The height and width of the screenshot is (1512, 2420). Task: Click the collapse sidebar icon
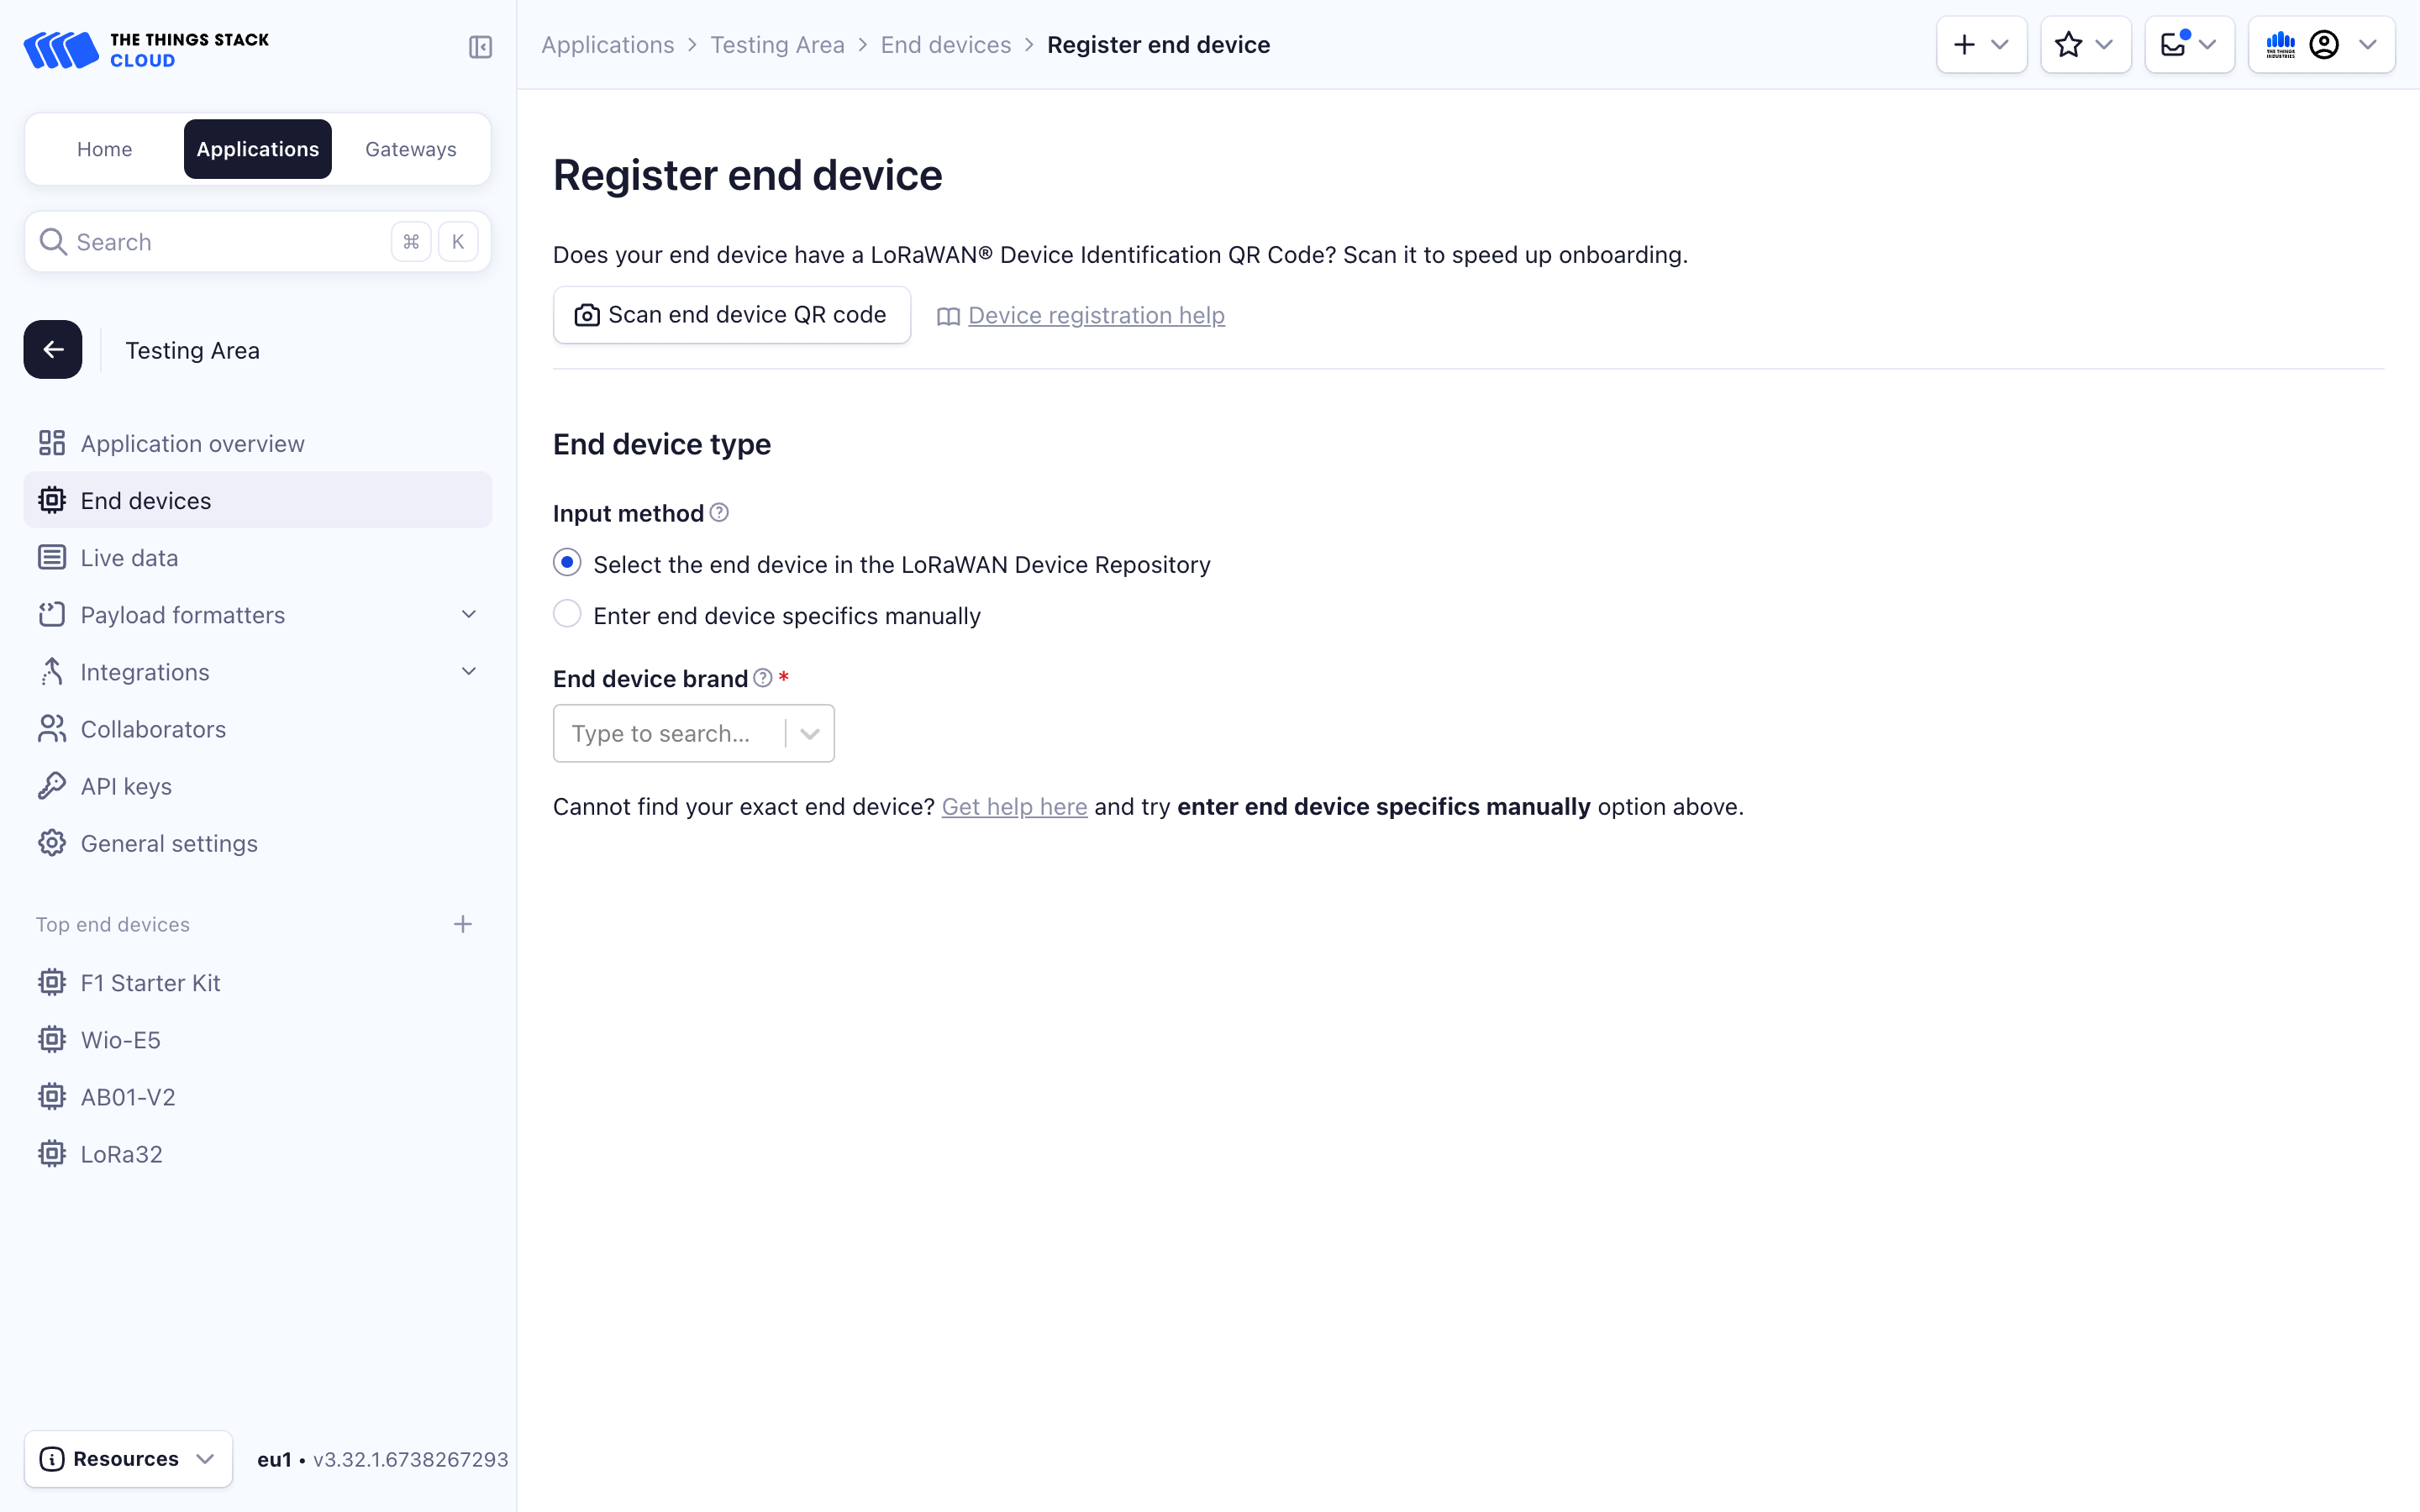pyautogui.click(x=480, y=47)
